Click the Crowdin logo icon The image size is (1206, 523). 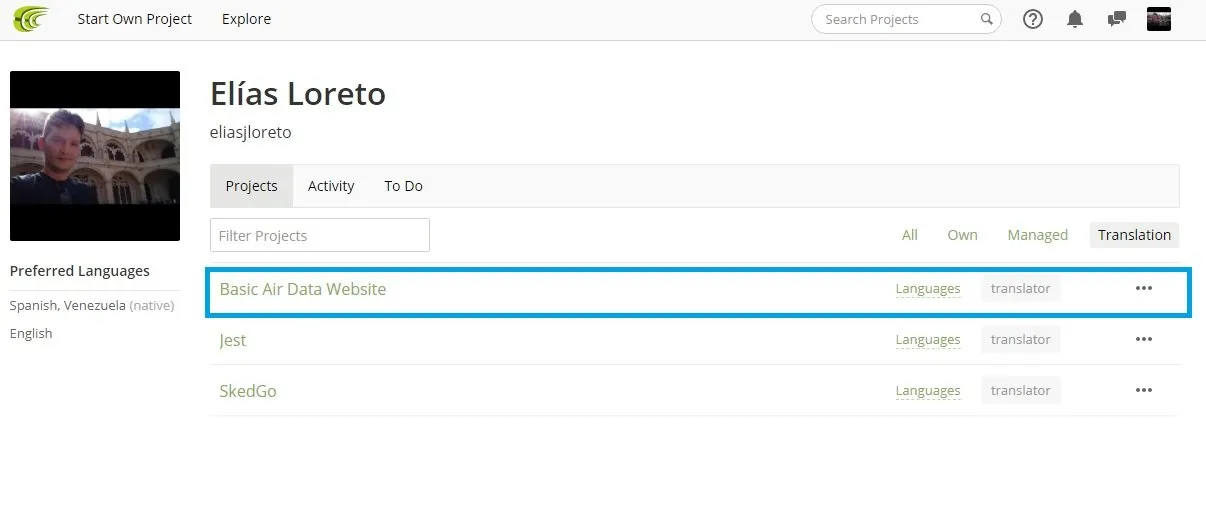click(30, 19)
